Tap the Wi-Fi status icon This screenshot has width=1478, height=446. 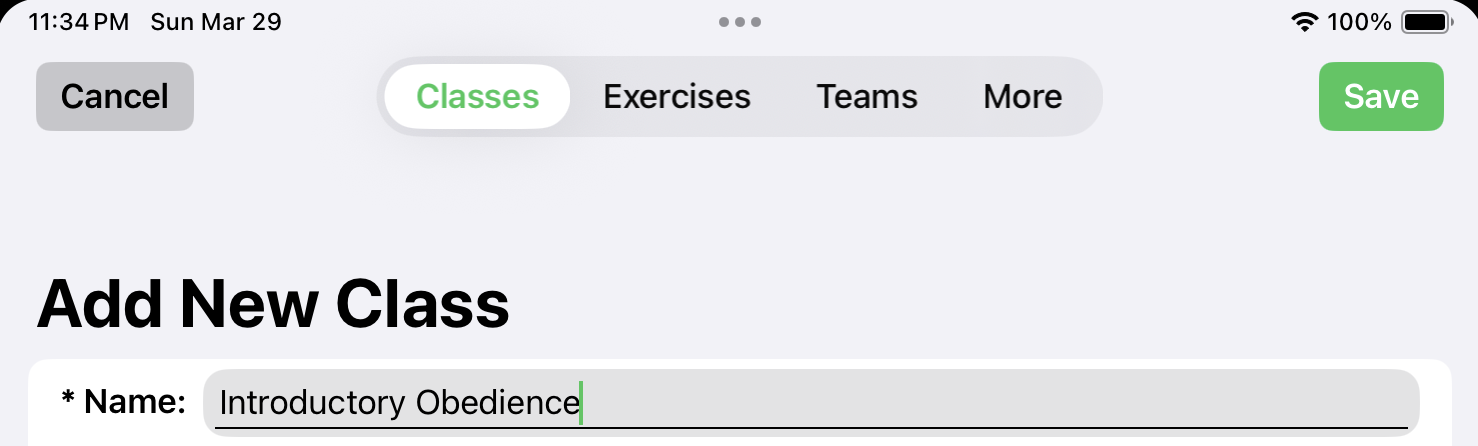[x=1305, y=22]
